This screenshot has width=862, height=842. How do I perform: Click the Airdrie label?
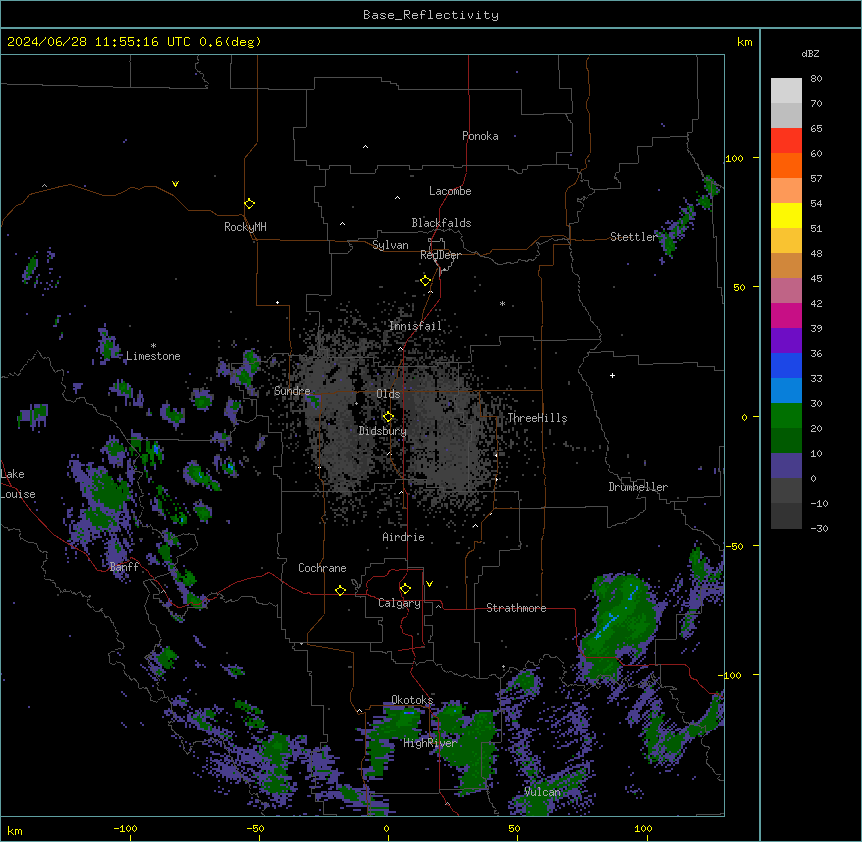pyautogui.click(x=403, y=537)
